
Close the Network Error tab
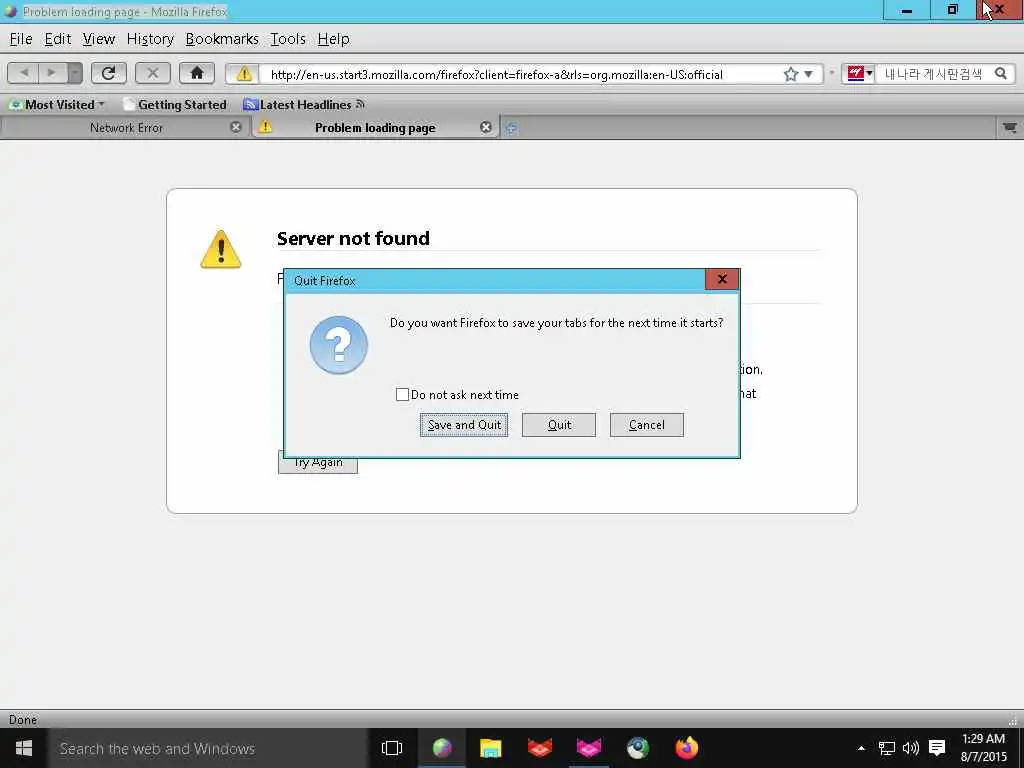coord(236,127)
